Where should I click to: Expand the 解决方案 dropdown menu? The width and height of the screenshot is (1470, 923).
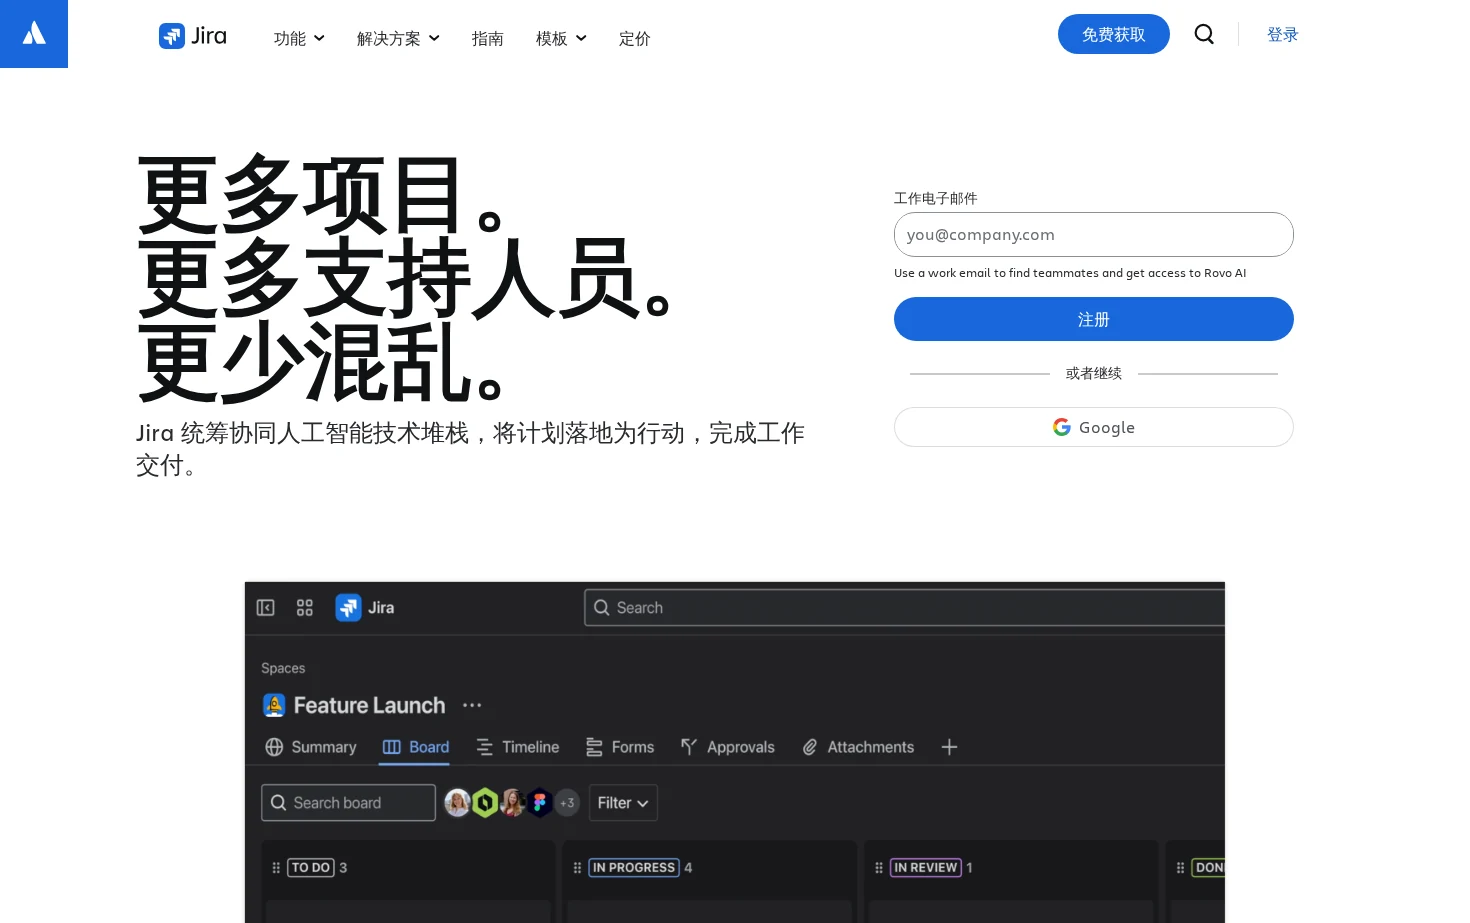398,38
